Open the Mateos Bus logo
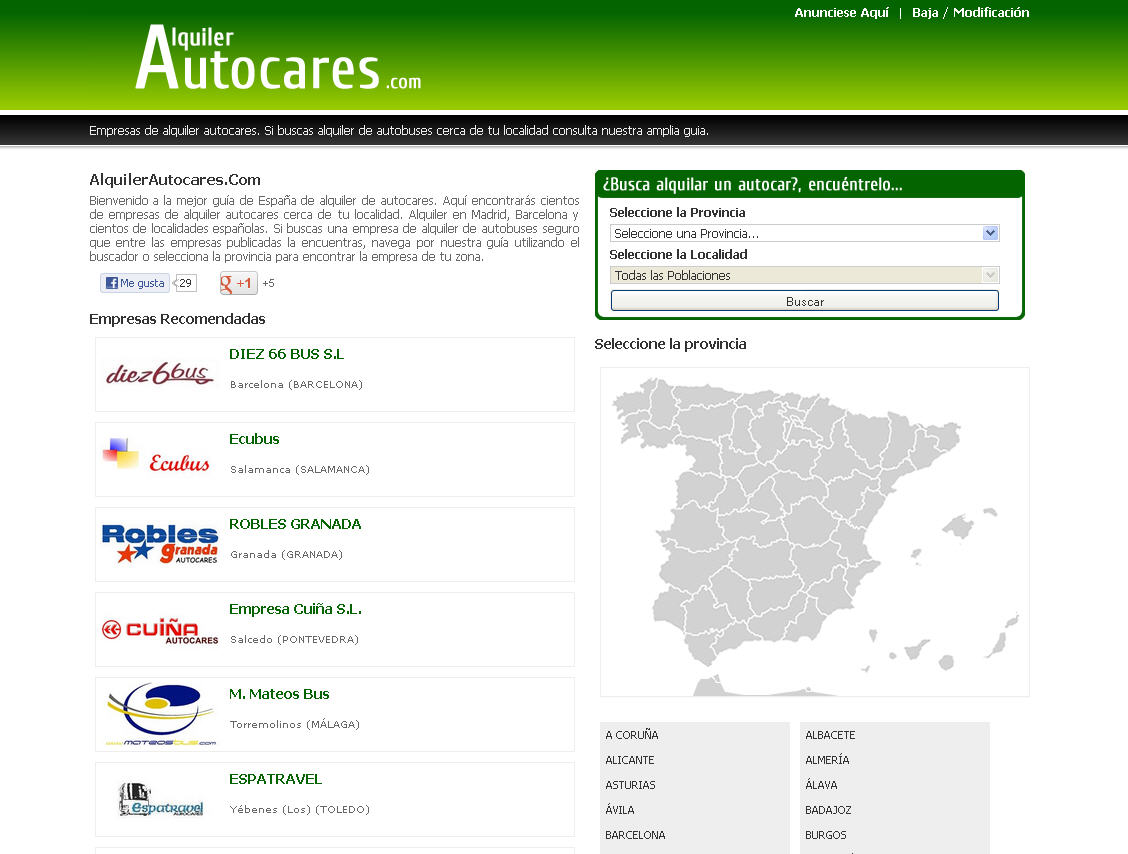The width and height of the screenshot is (1128, 854). point(160,714)
